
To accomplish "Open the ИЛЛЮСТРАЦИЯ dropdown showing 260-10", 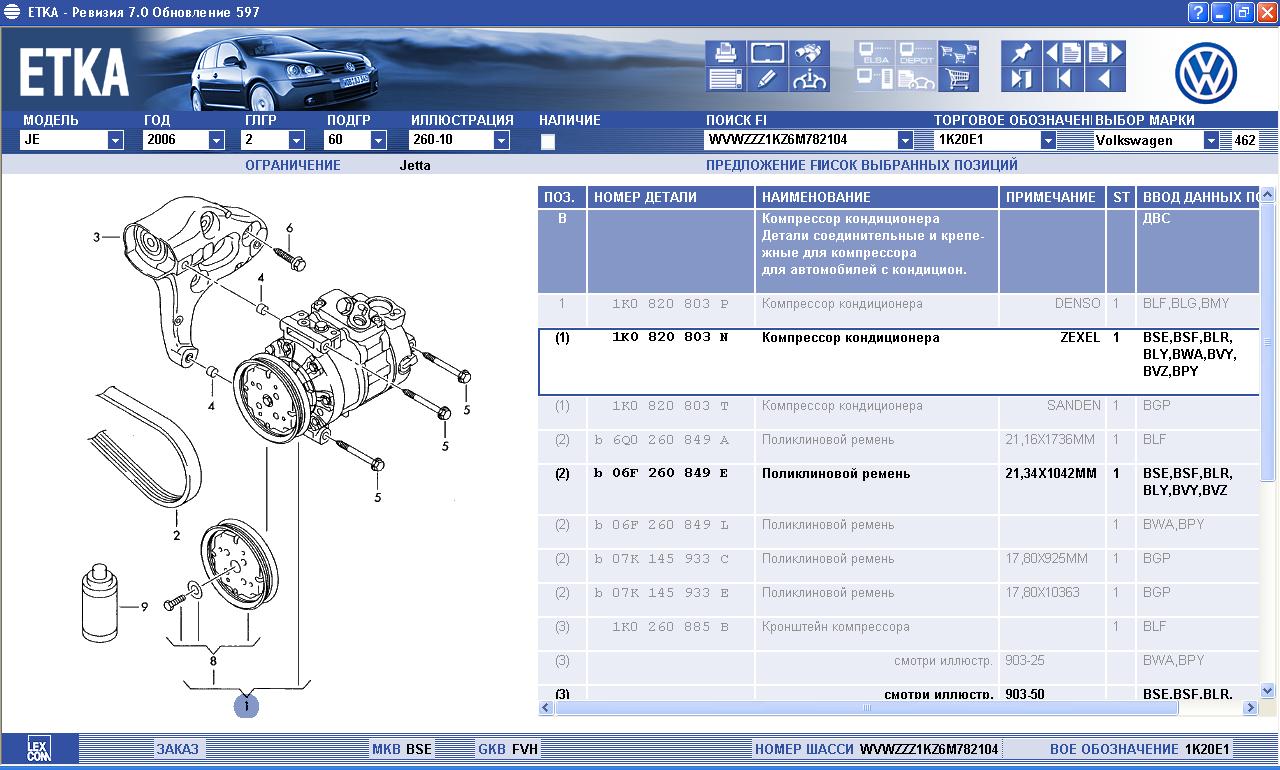I will coord(501,141).
